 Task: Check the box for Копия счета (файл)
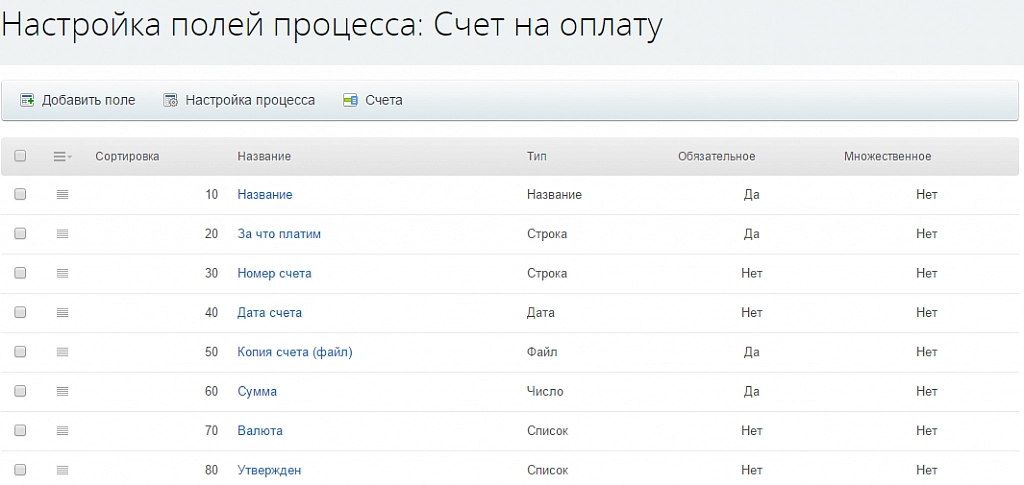point(20,352)
